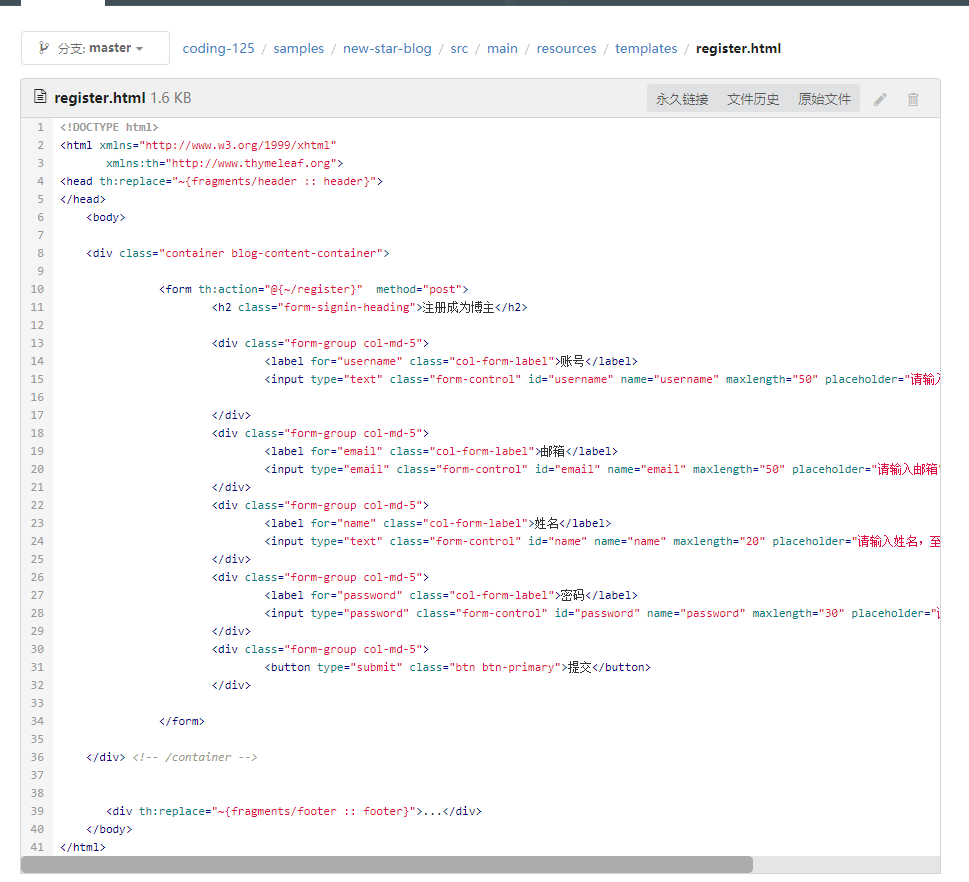Click the file icon beside register.html header
Screen dimensions: 969x882
tap(40, 98)
